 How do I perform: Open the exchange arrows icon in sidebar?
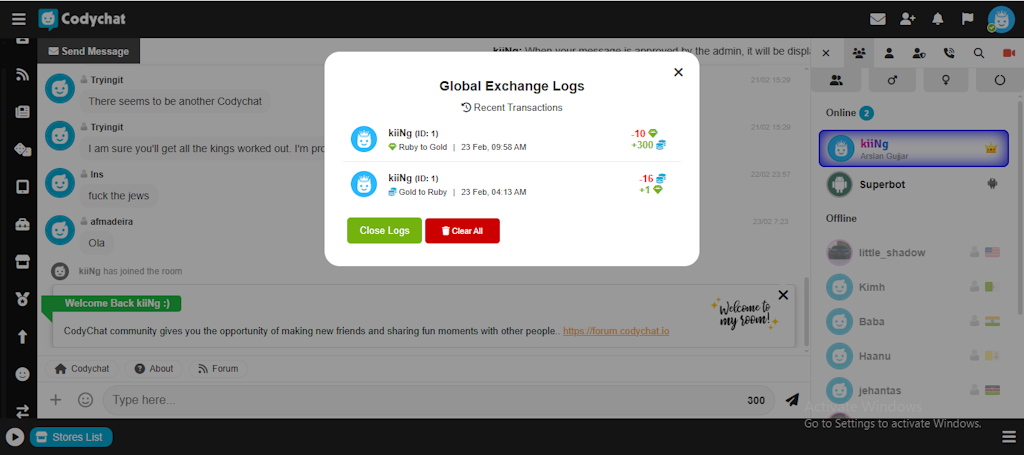[22, 411]
